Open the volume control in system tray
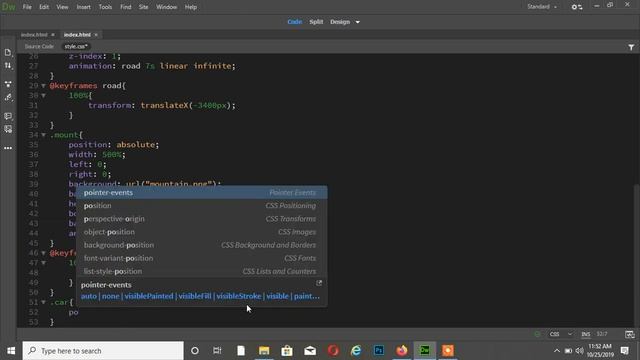640x360 pixels. click(579, 351)
